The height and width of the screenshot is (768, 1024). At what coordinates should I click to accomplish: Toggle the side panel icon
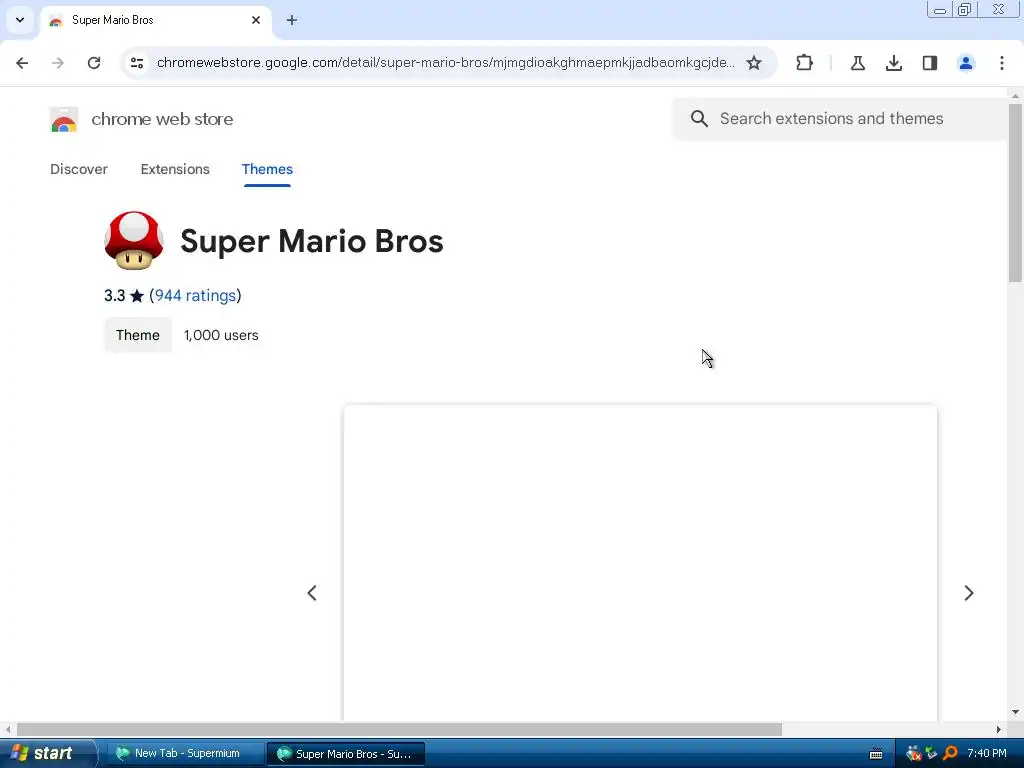[x=930, y=63]
